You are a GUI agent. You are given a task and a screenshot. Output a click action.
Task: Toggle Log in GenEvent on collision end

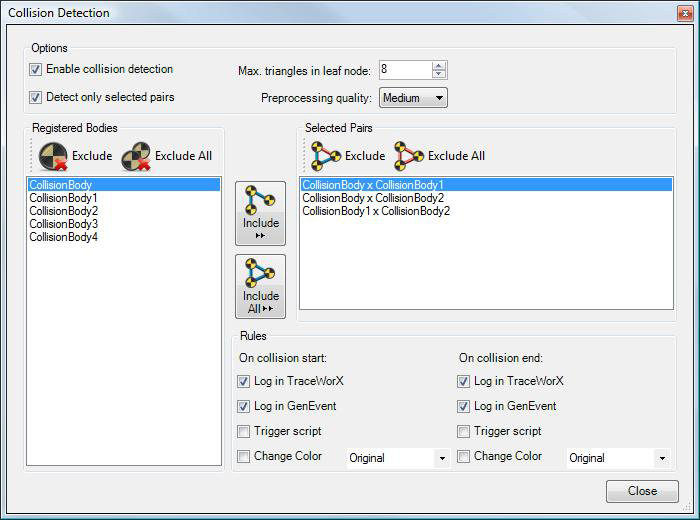coord(463,407)
